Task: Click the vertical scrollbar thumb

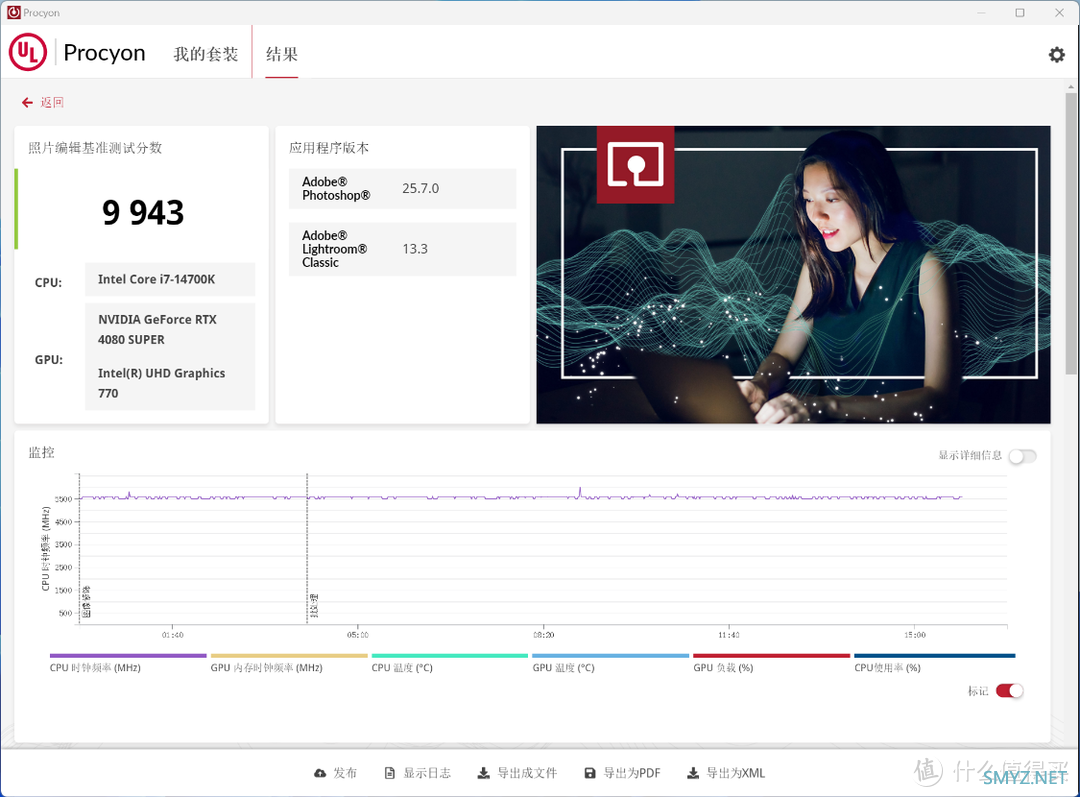Action: (x=1070, y=234)
